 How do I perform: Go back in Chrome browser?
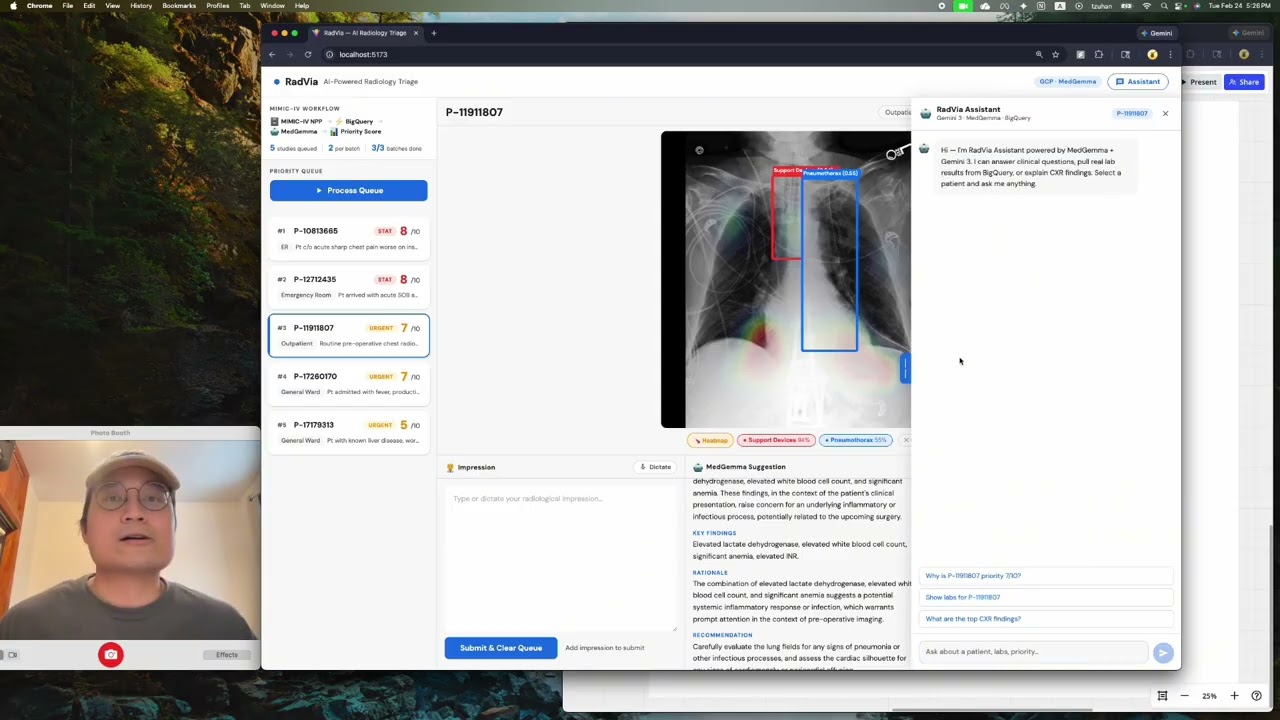272,54
